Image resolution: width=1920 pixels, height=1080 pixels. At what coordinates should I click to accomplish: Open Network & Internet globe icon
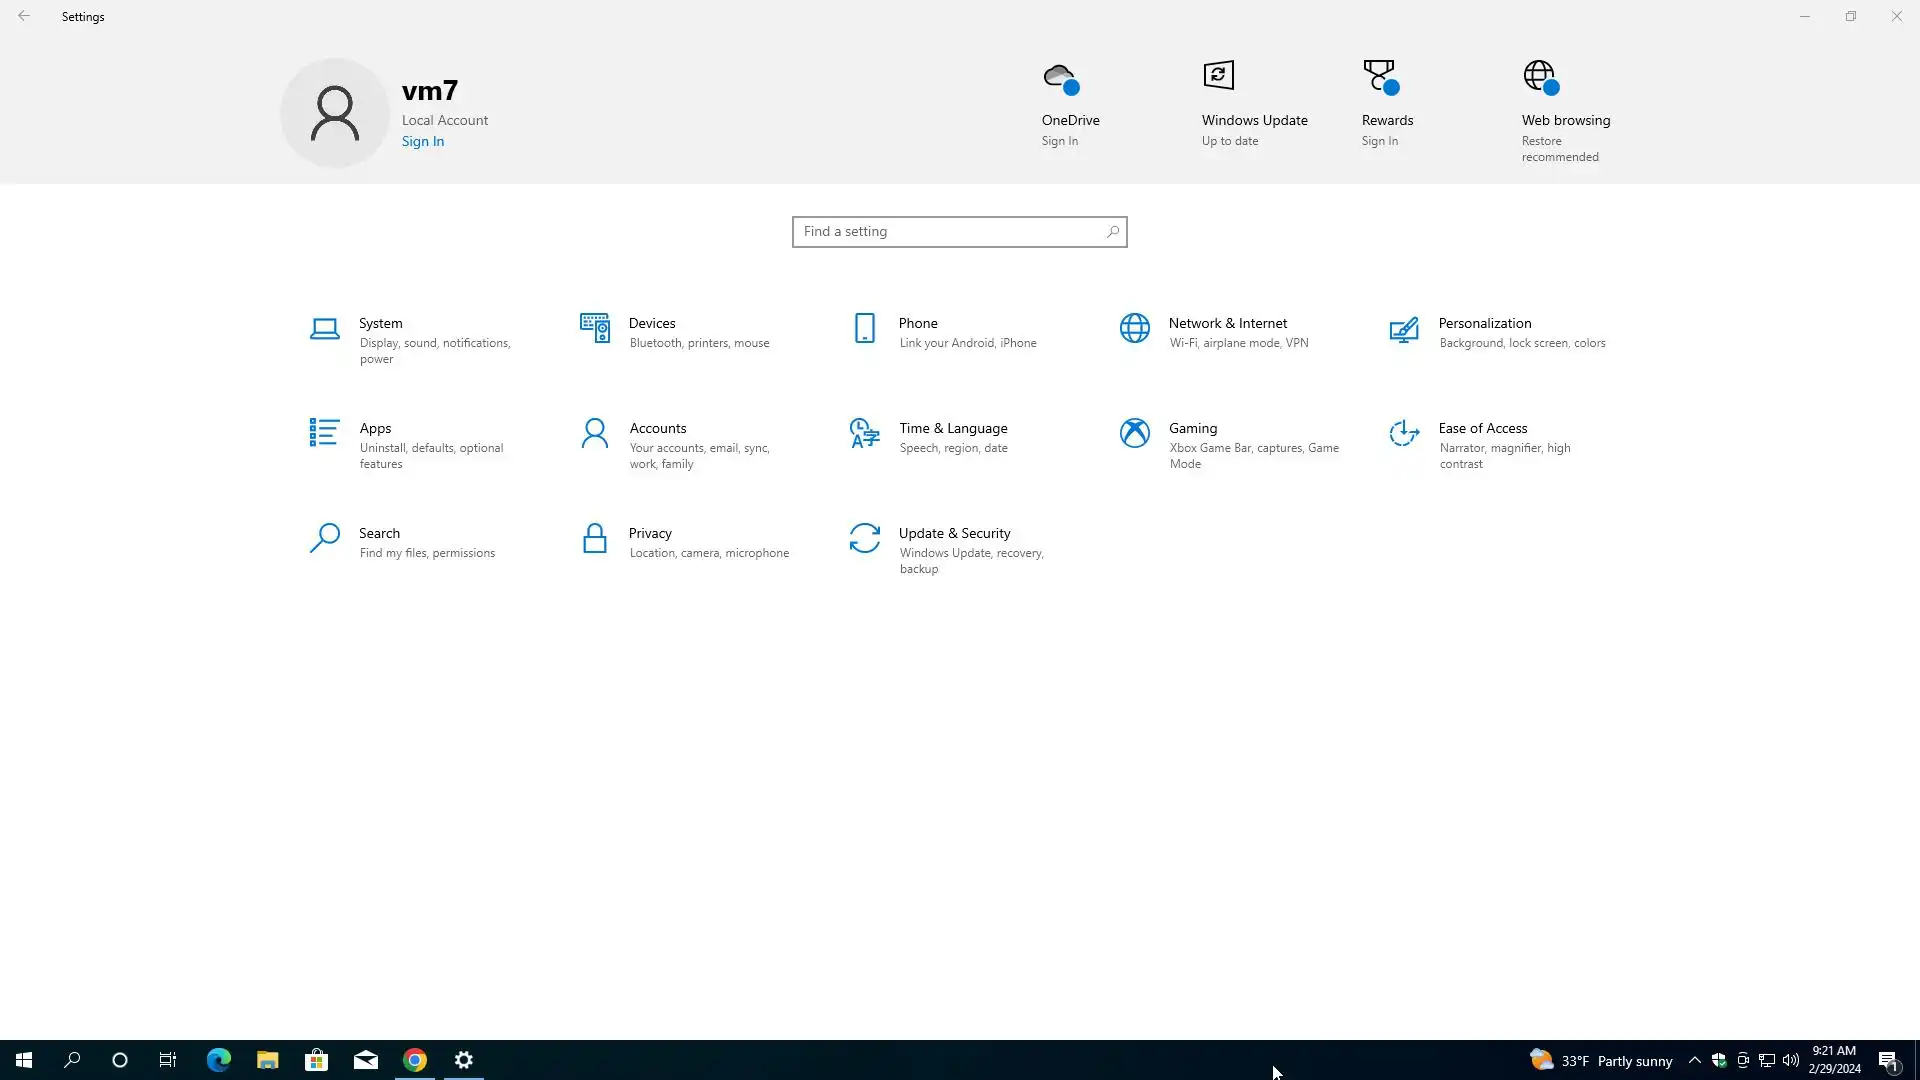point(1135,328)
